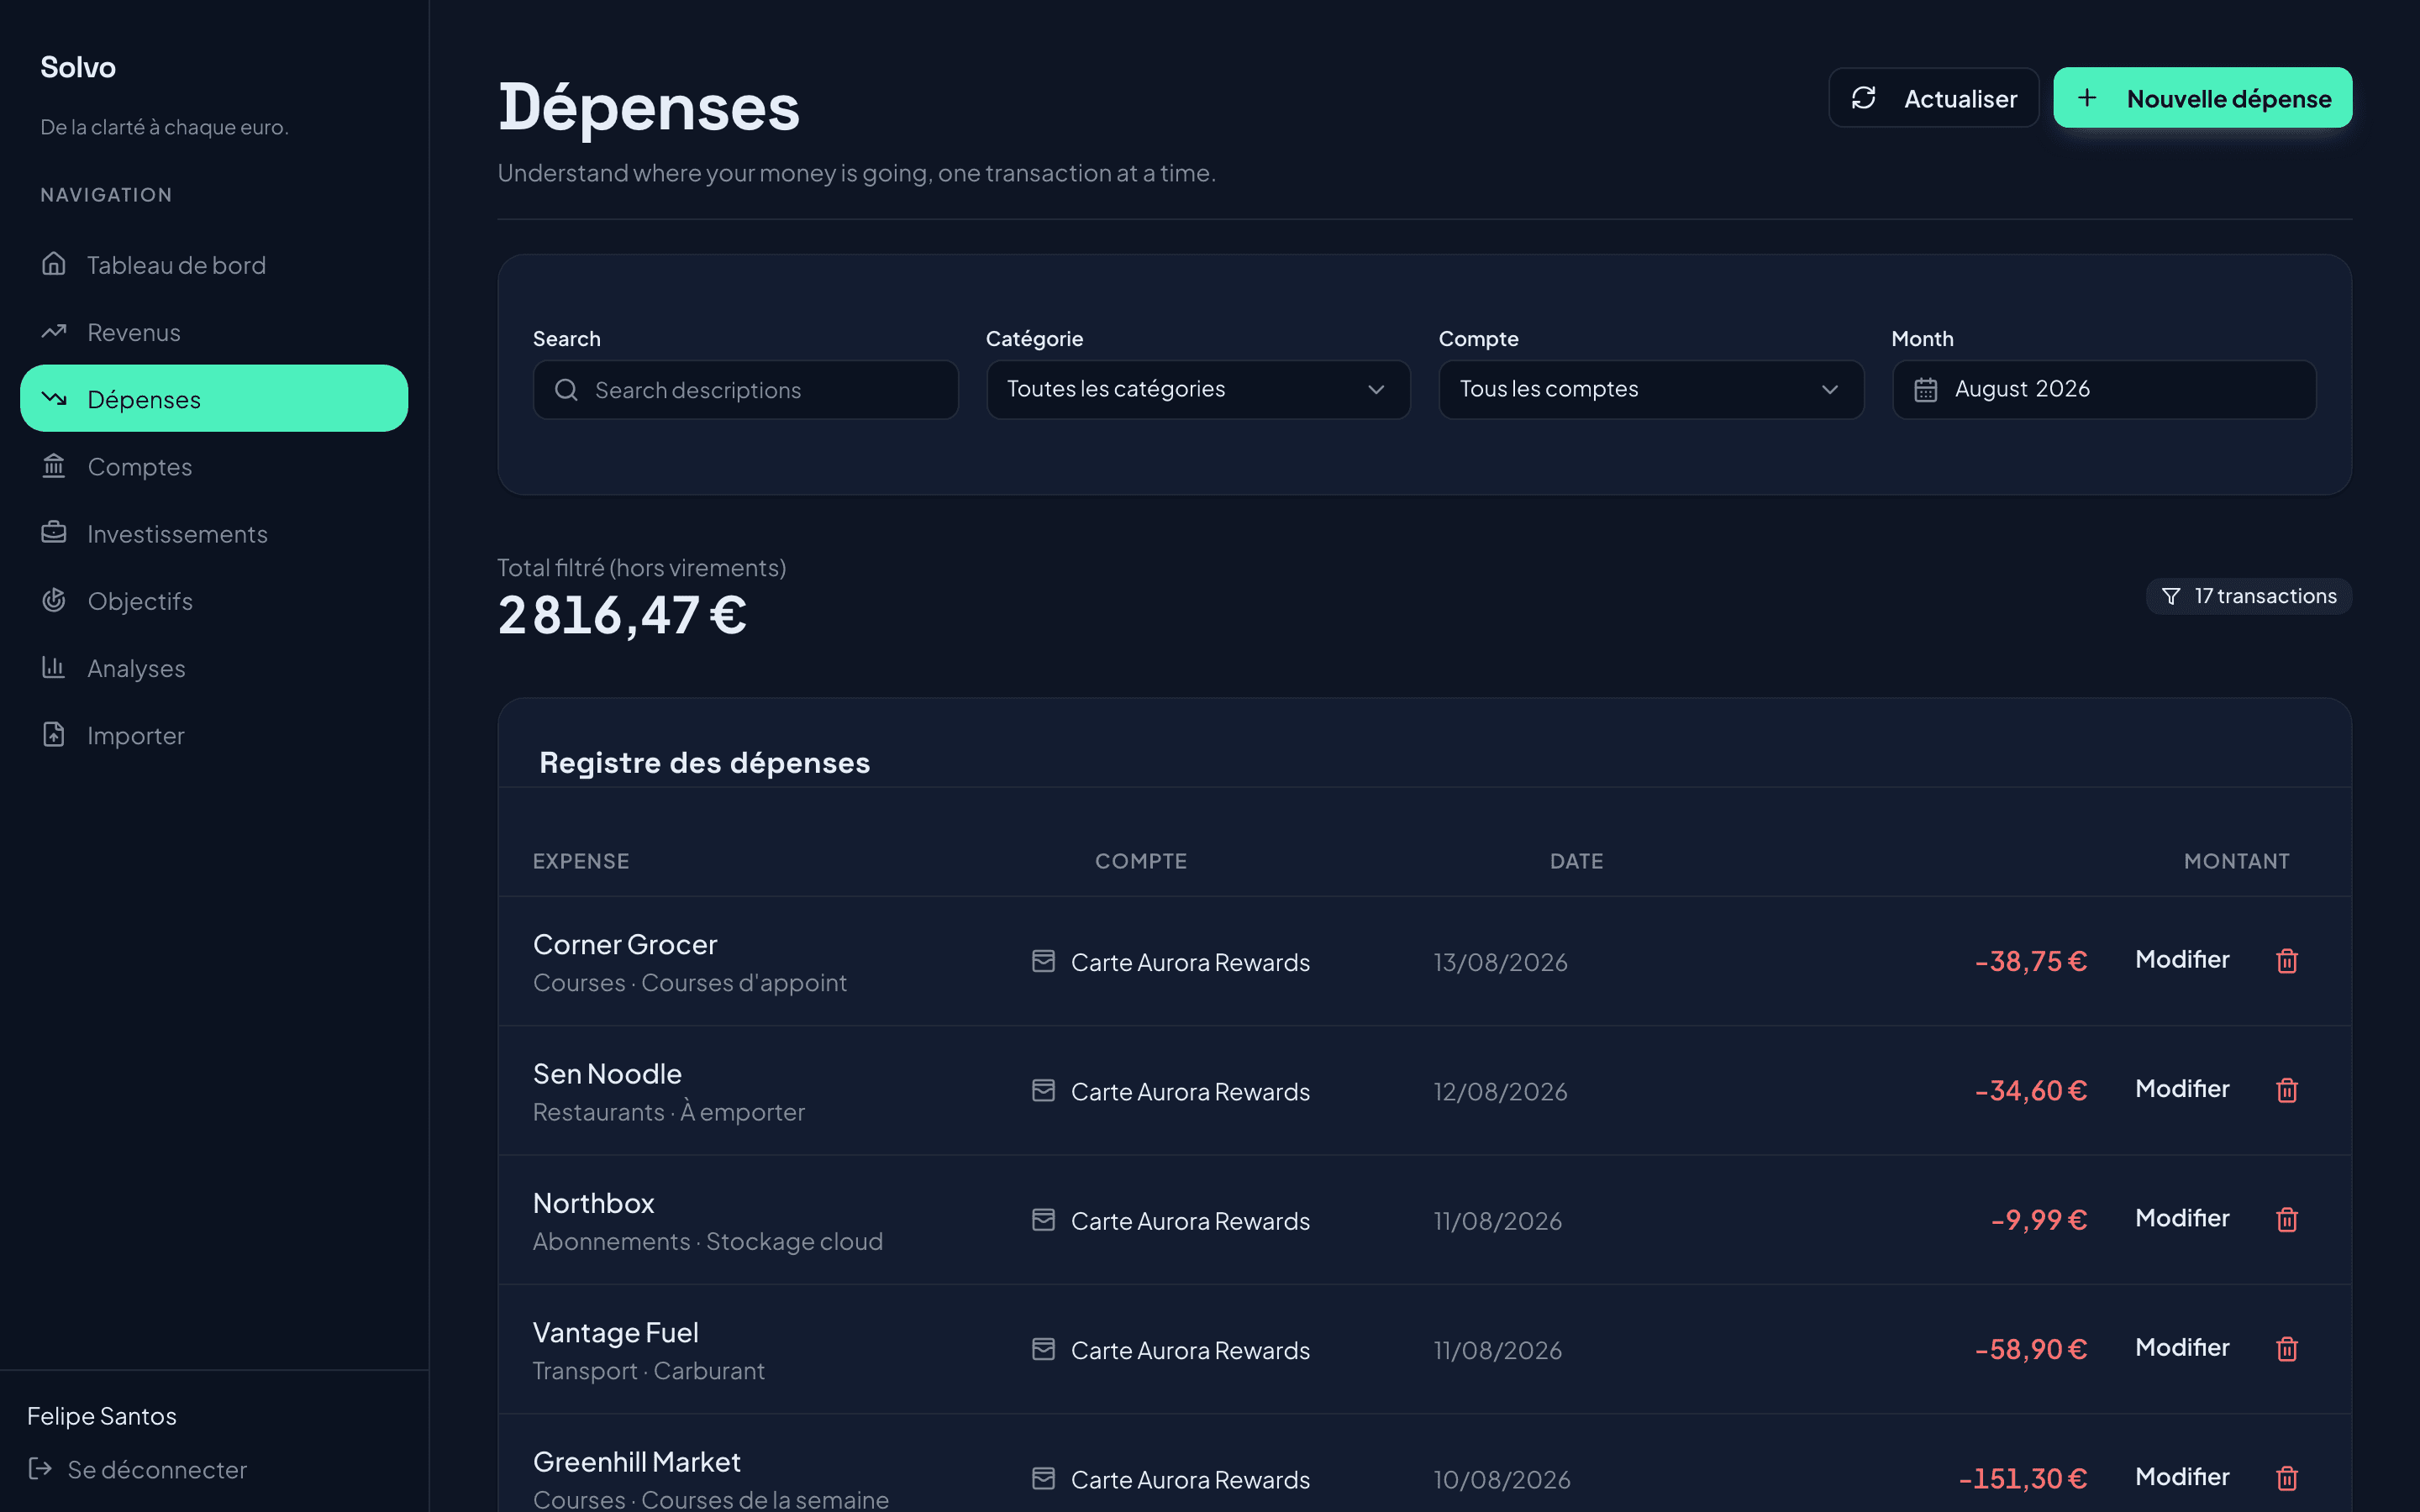The image size is (2420, 1512).
Task: Click the EXPENSE column header
Action: 581,861
